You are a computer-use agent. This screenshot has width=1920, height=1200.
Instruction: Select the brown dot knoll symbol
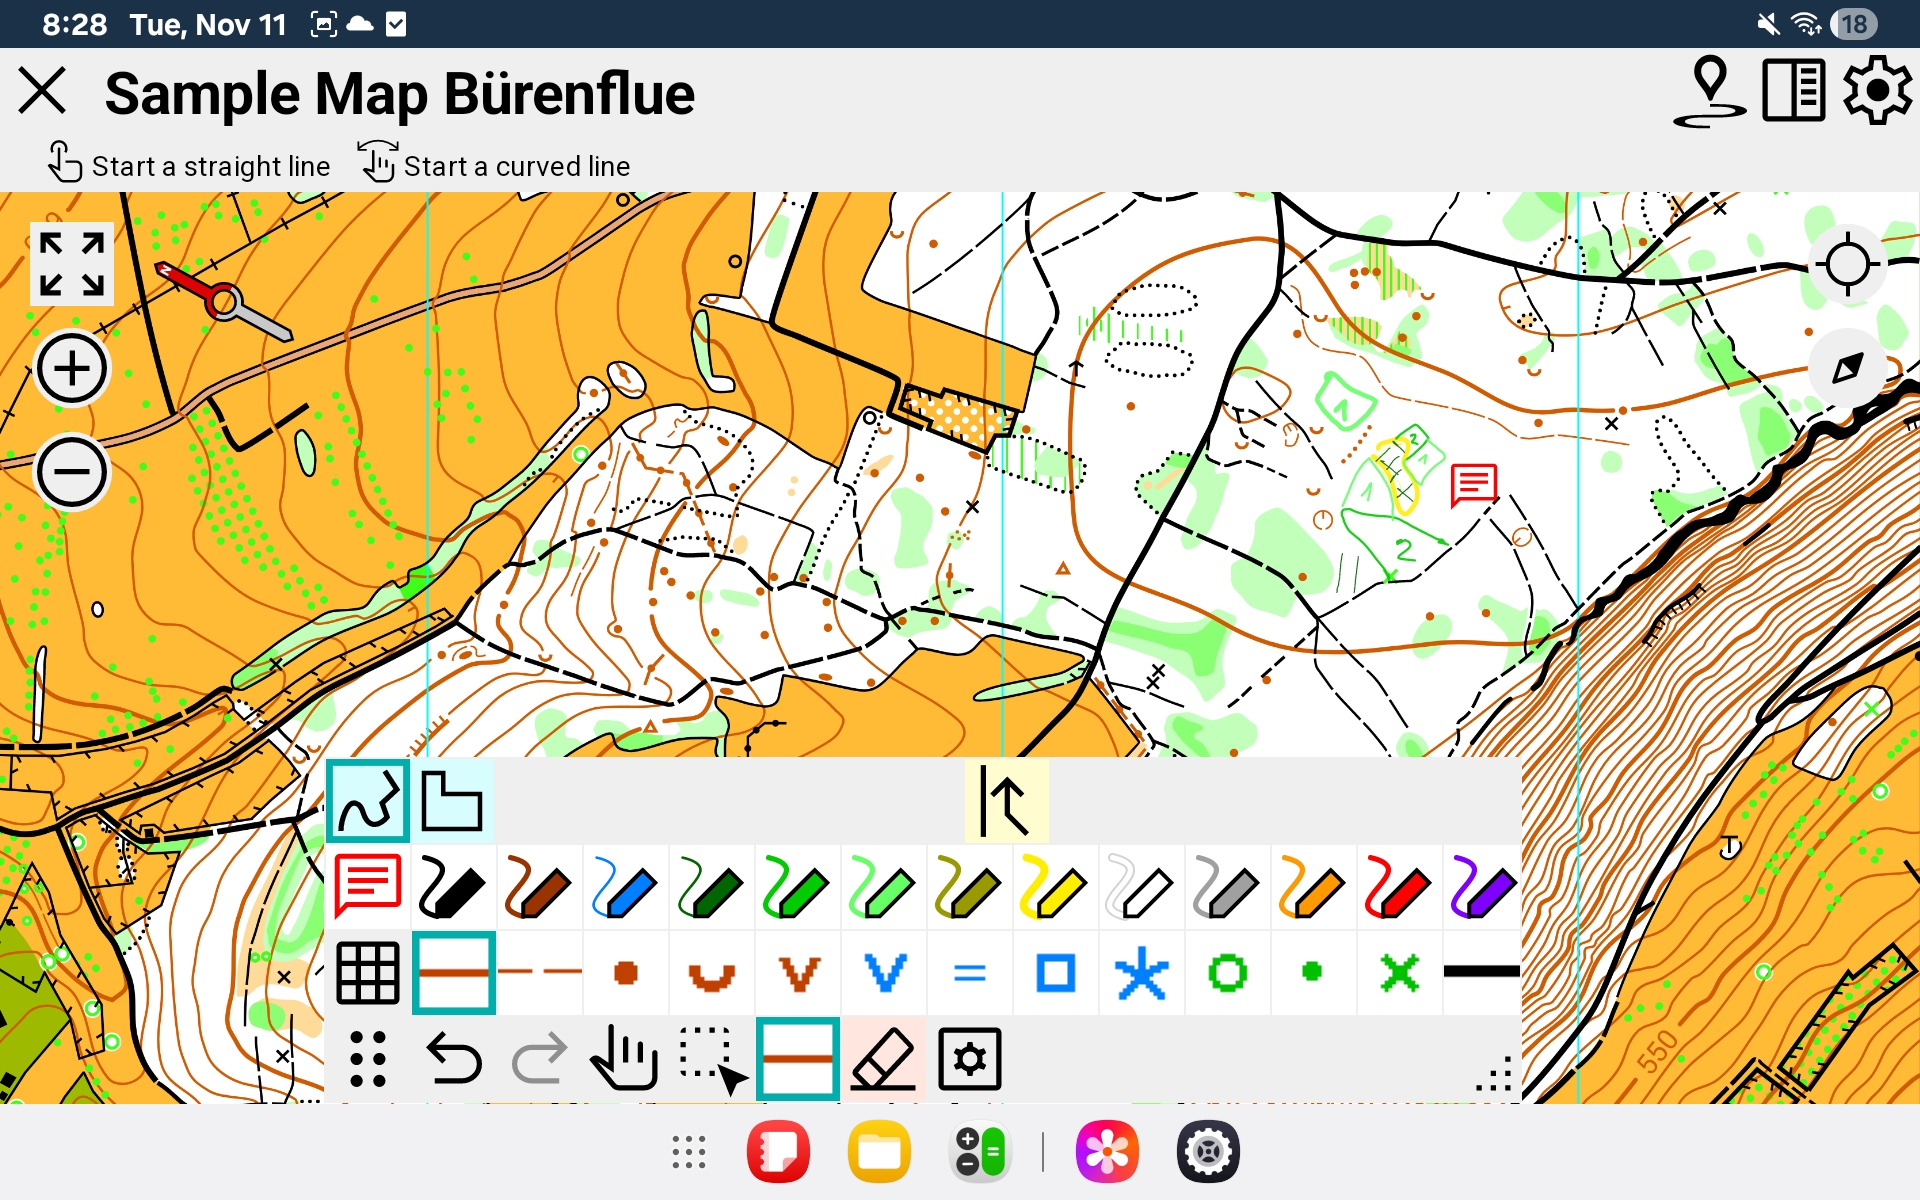tap(625, 972)
